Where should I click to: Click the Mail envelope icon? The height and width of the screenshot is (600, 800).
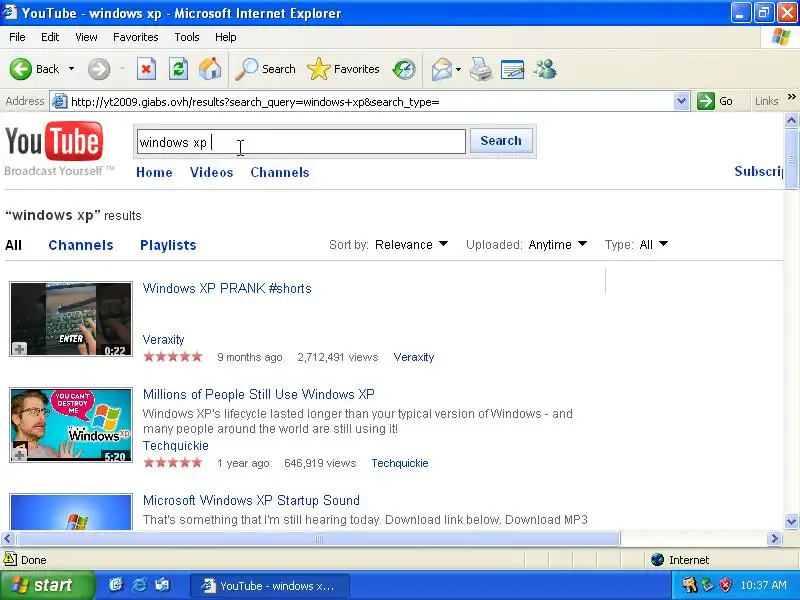click(x=442, y=69)
